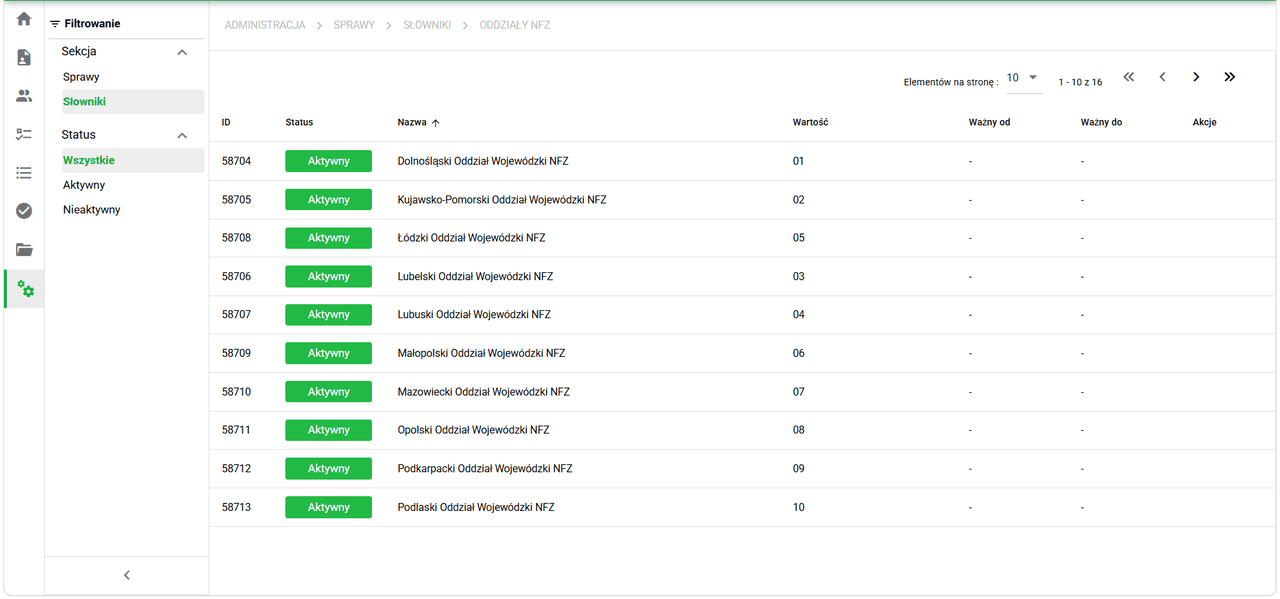Screen dimensions: 1280x599
Task: Click value 03 in Wartość column
Action: click(798, 276)
